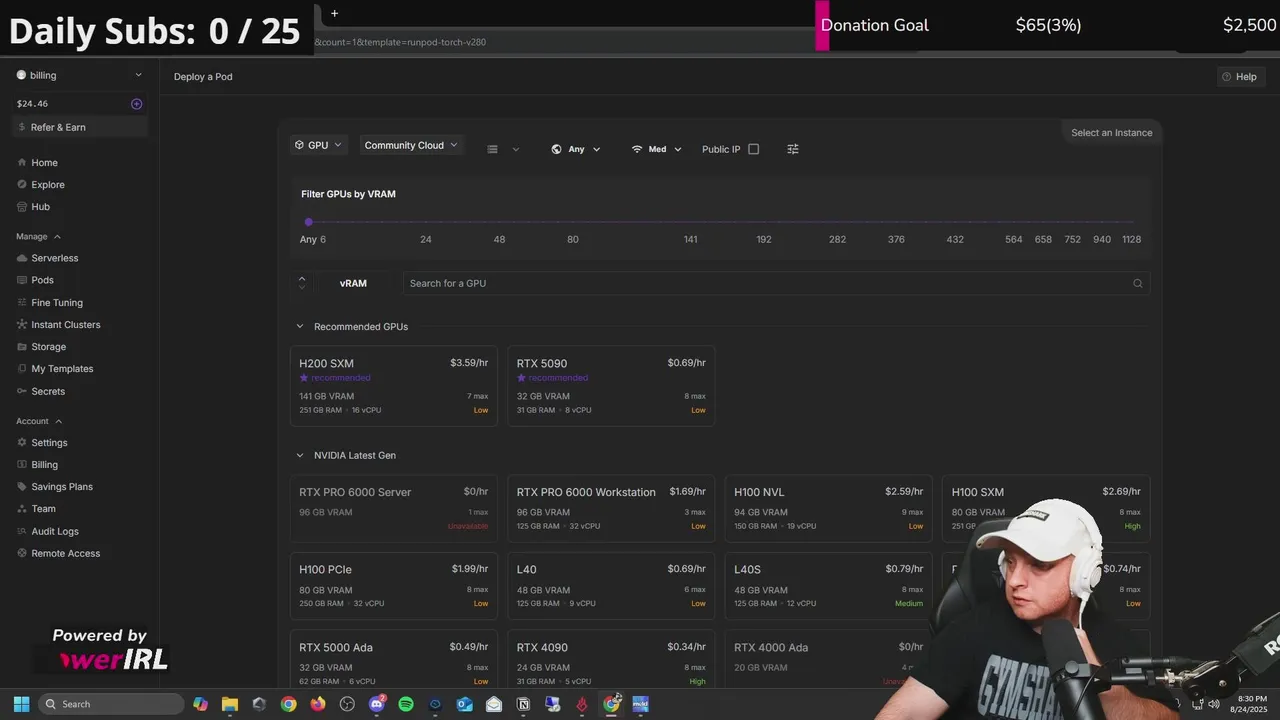This screenshot has width=1280, height=720.
Task: Open new browser tab with plus
Action: pos(334,13)
